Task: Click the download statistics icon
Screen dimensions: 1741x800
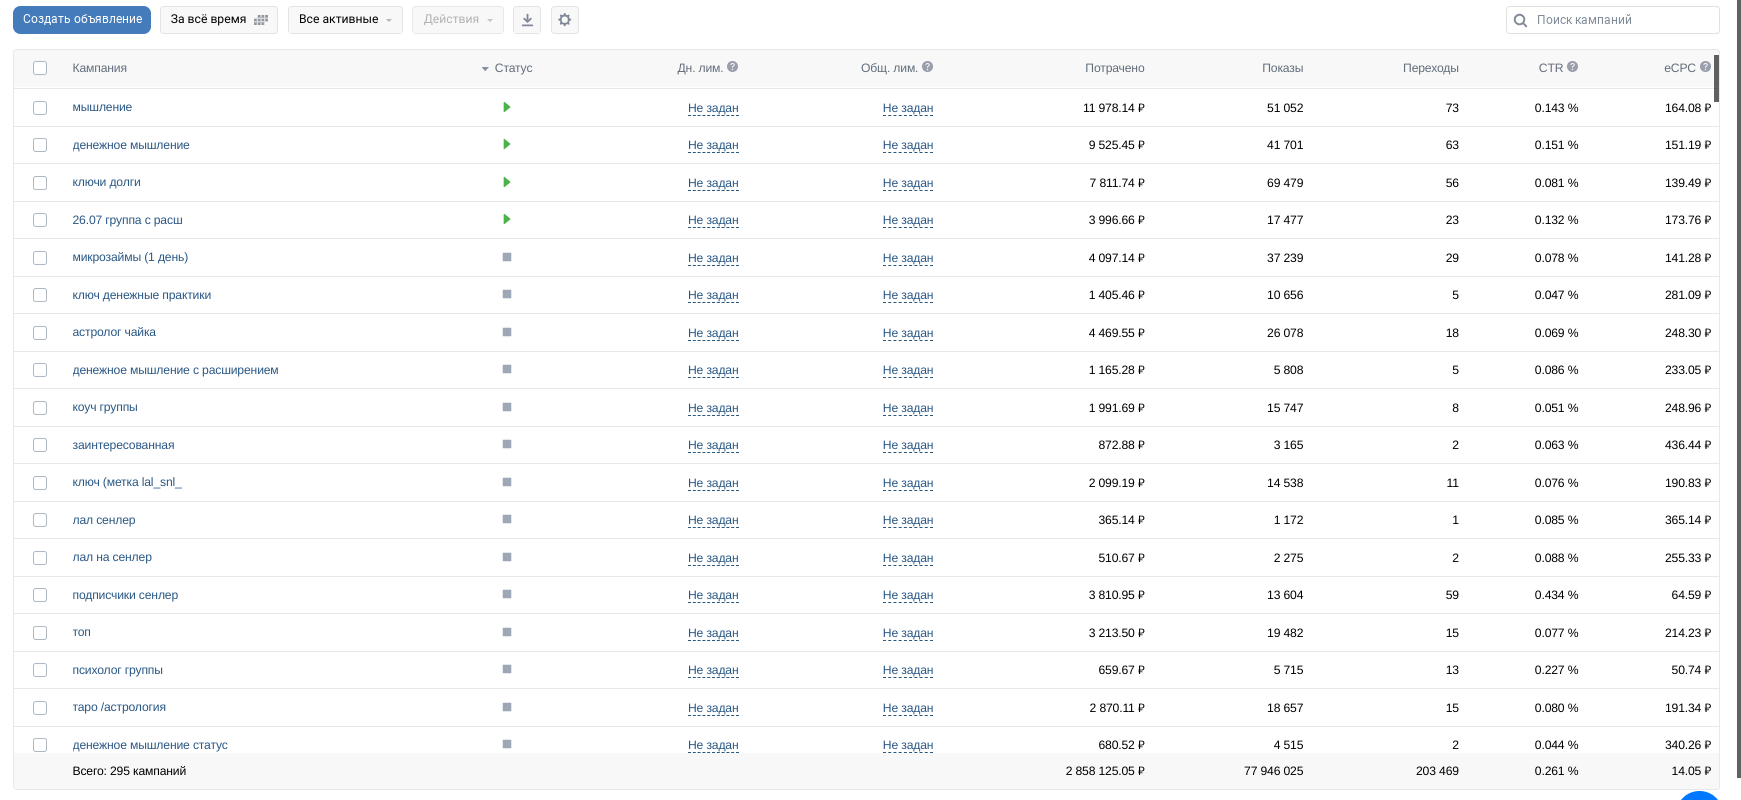Action: pyautogui.click(x=527, y=20)
